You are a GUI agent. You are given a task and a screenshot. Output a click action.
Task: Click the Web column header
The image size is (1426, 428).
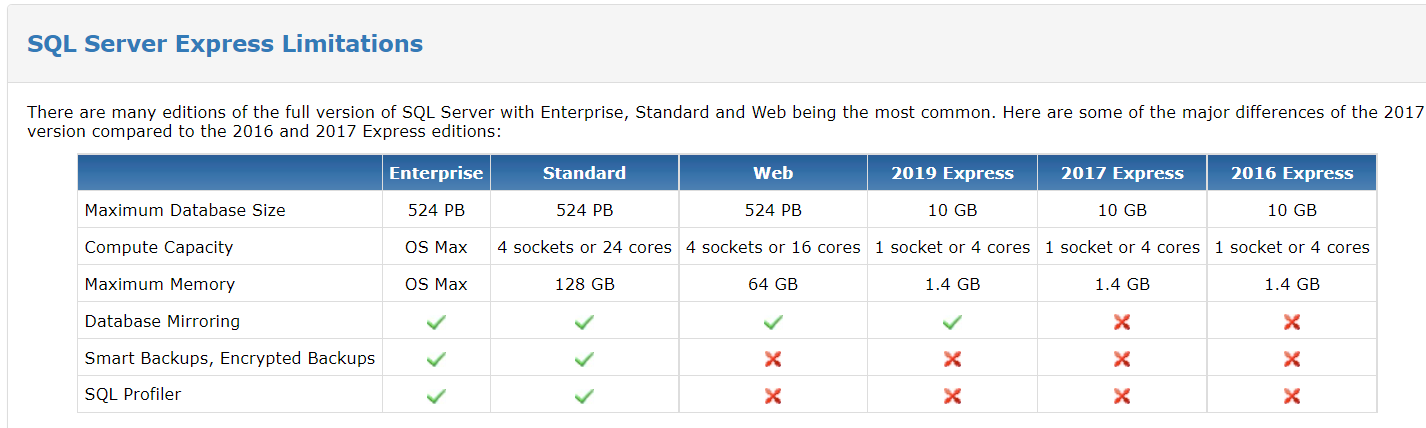pos(773,173)
